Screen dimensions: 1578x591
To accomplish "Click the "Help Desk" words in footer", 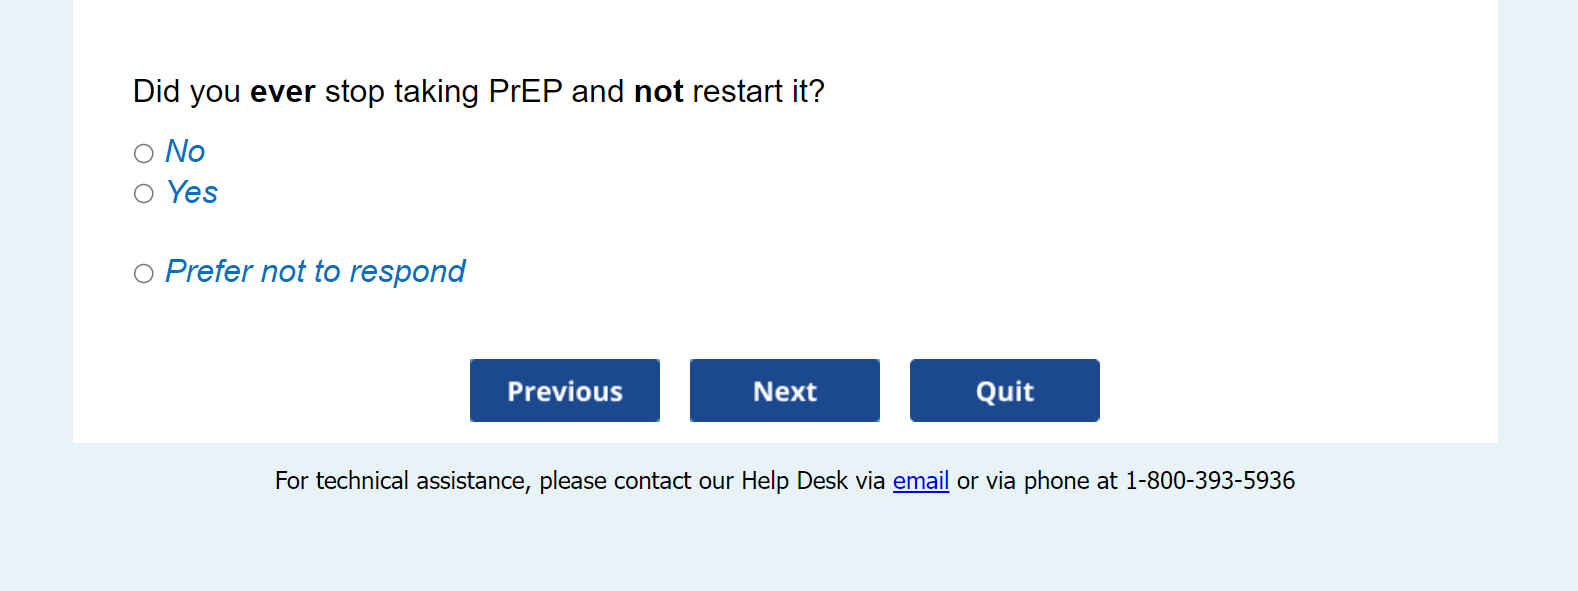I will pyautogui.click(x=794, y=481).
